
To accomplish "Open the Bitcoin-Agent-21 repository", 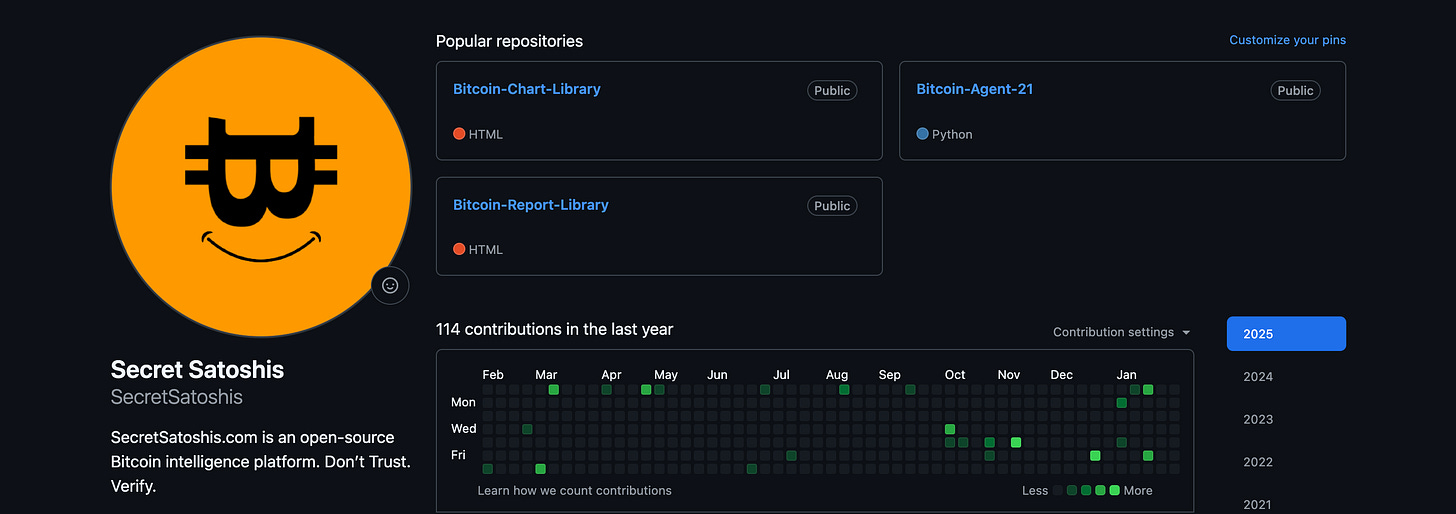I will click(975, 89).
